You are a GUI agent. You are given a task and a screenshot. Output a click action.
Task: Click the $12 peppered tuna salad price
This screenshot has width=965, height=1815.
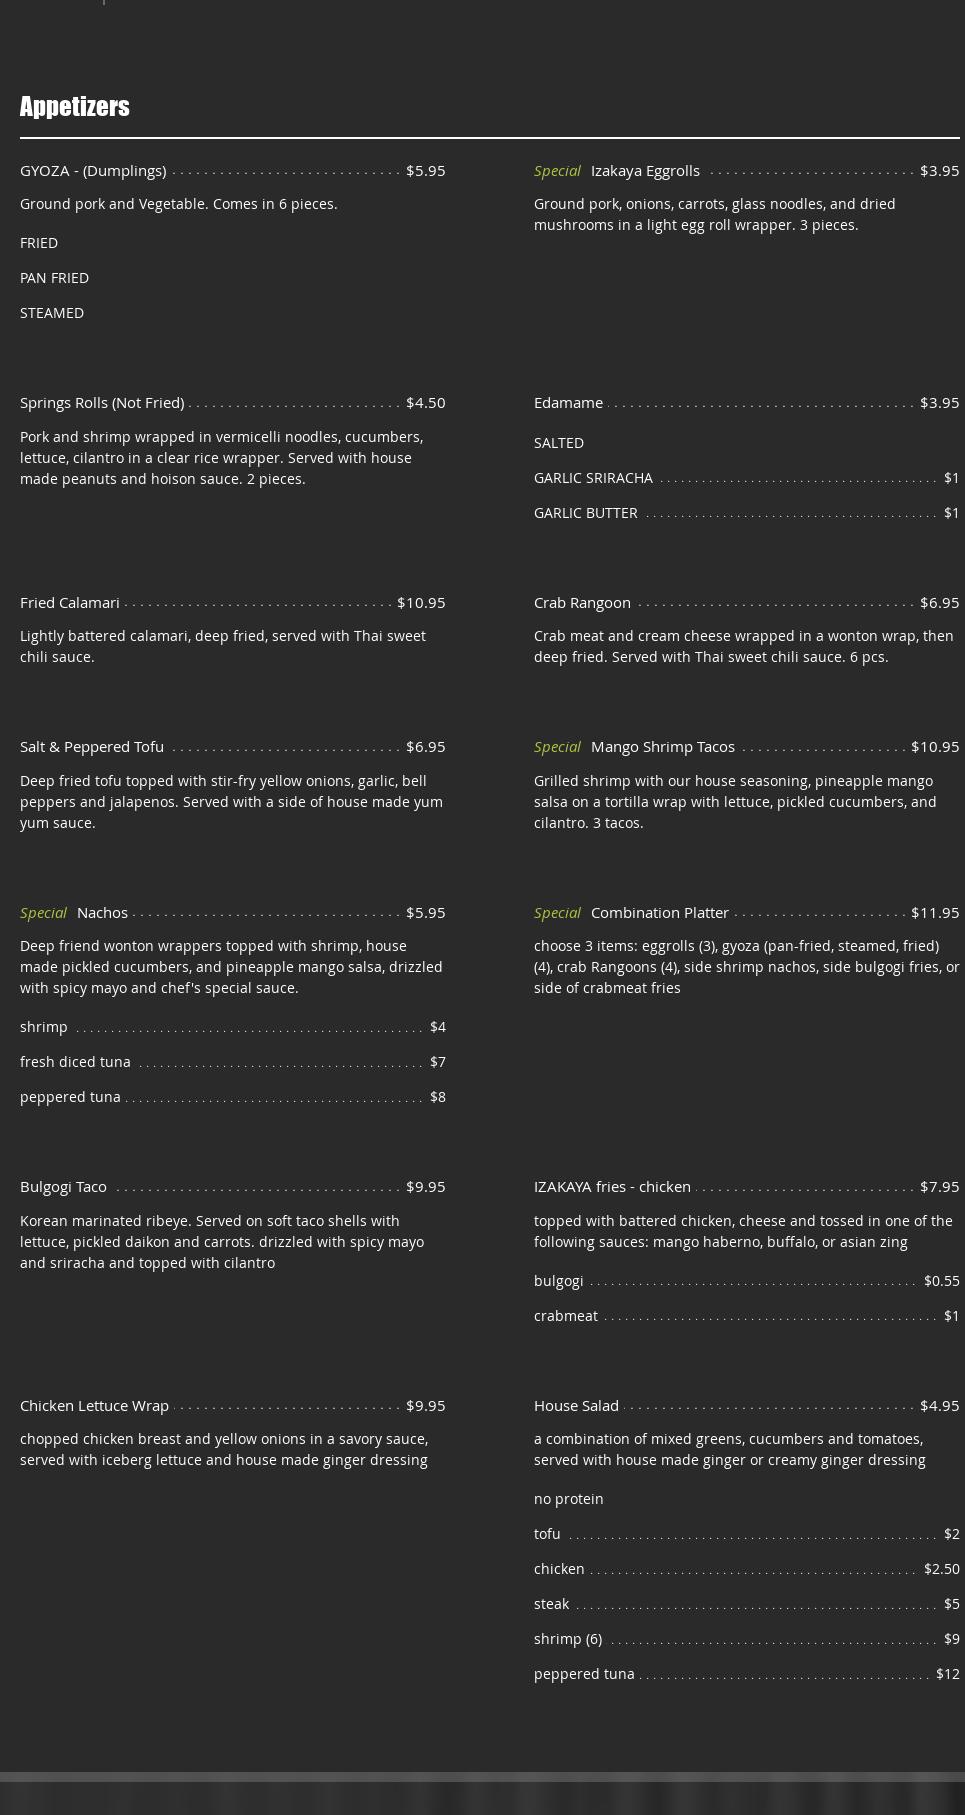947,1674
